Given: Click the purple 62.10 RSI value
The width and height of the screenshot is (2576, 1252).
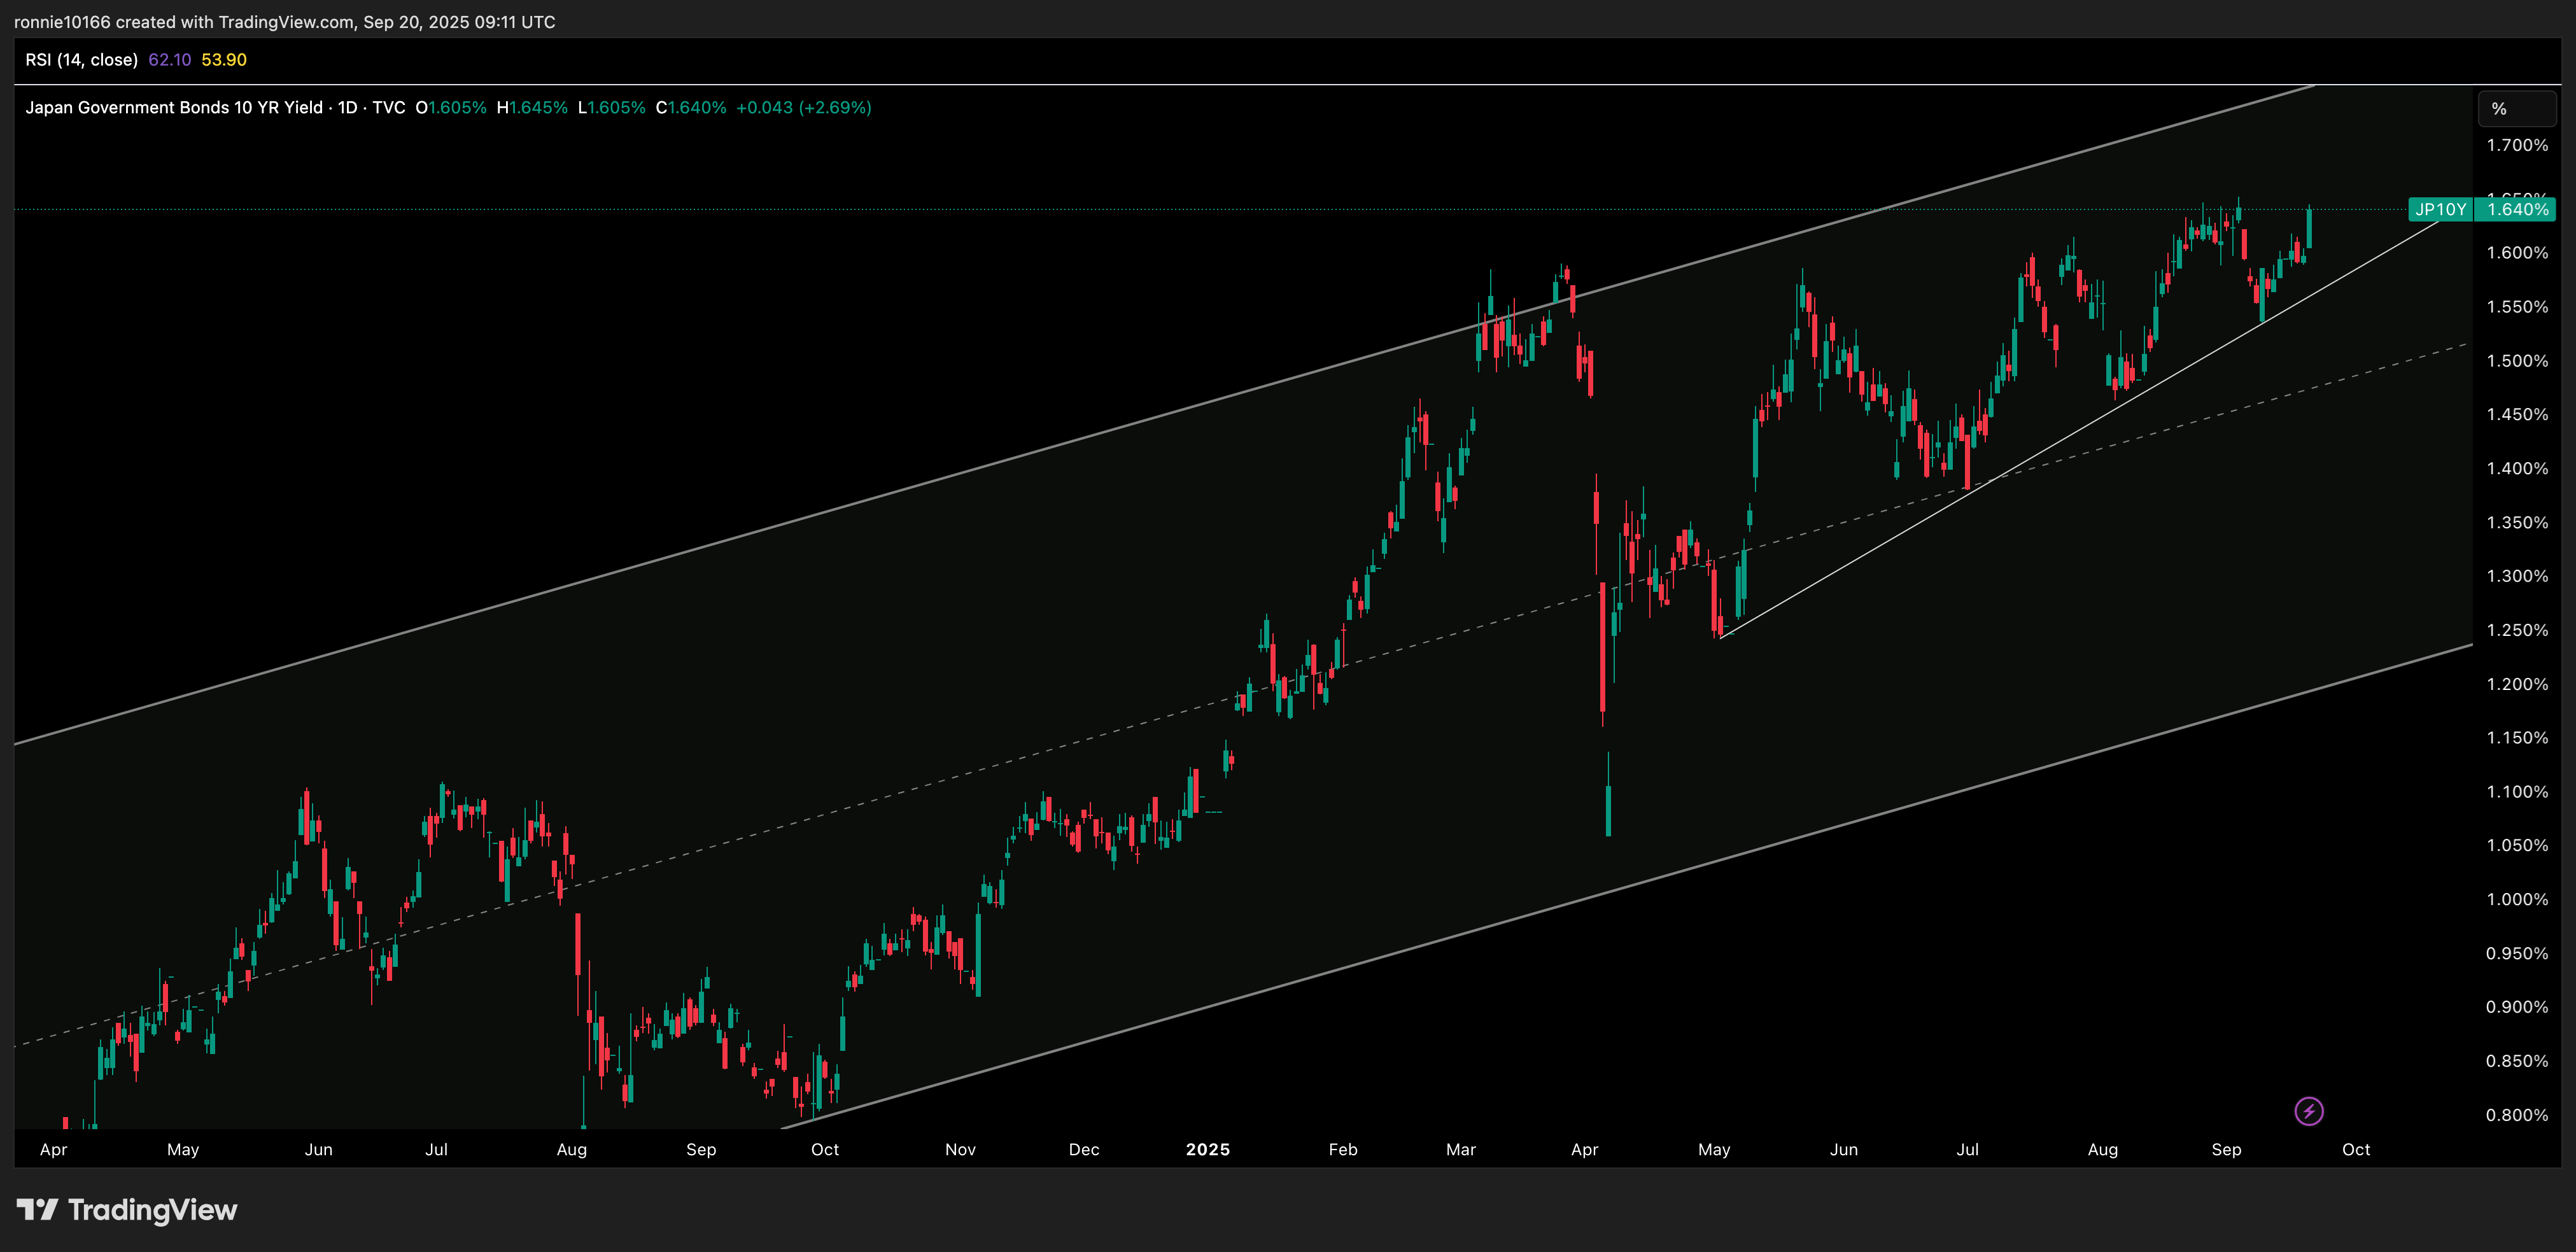Looking at the screenshot, I should tap(169, 60).
